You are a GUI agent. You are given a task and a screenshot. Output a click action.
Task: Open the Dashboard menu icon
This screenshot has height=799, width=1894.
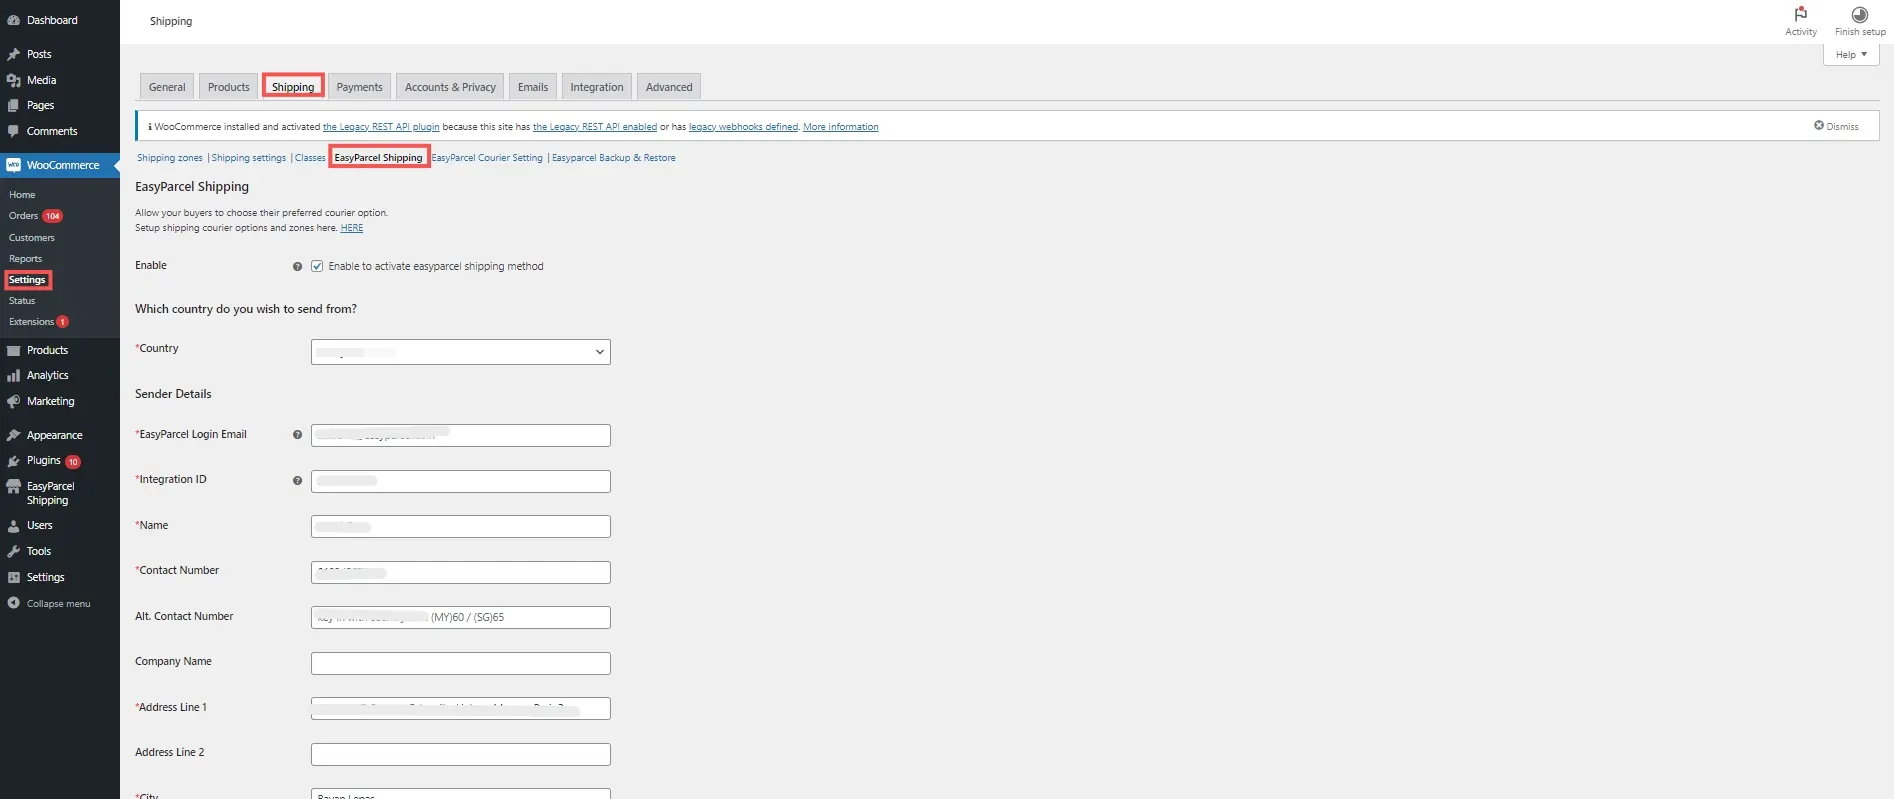point(13,20)
